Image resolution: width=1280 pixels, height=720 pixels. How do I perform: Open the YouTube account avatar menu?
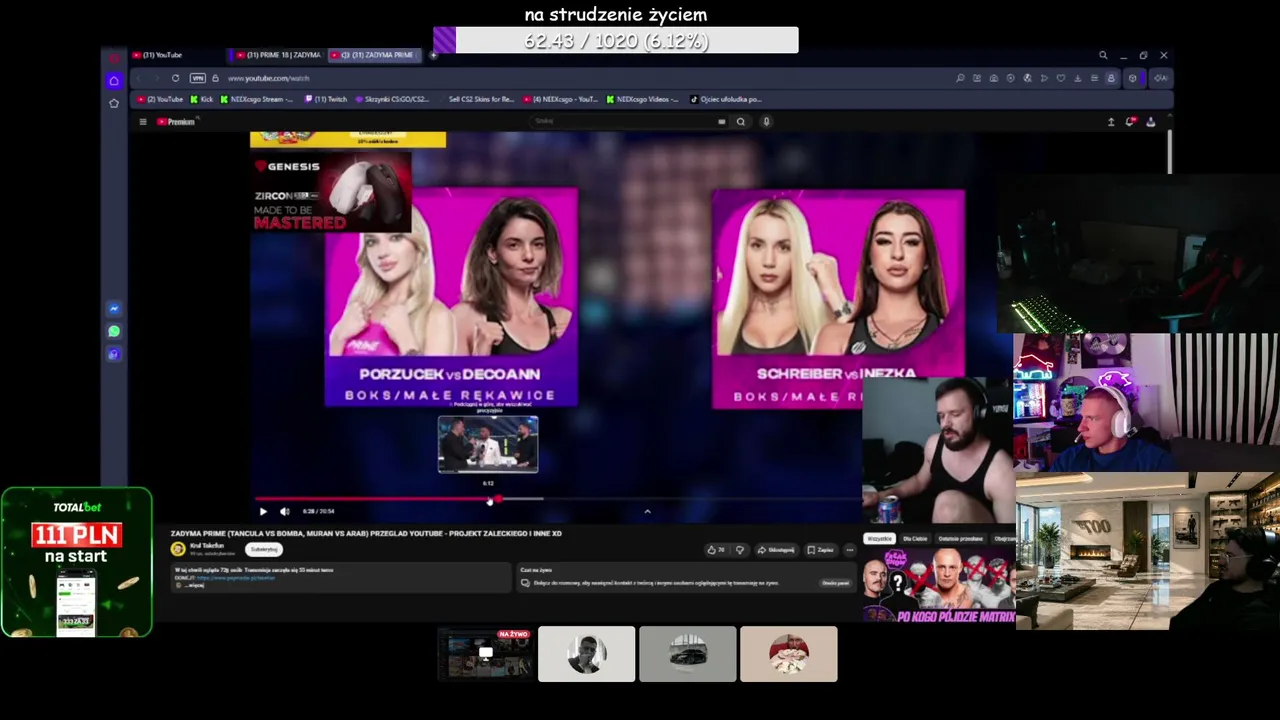[1151, 122]
